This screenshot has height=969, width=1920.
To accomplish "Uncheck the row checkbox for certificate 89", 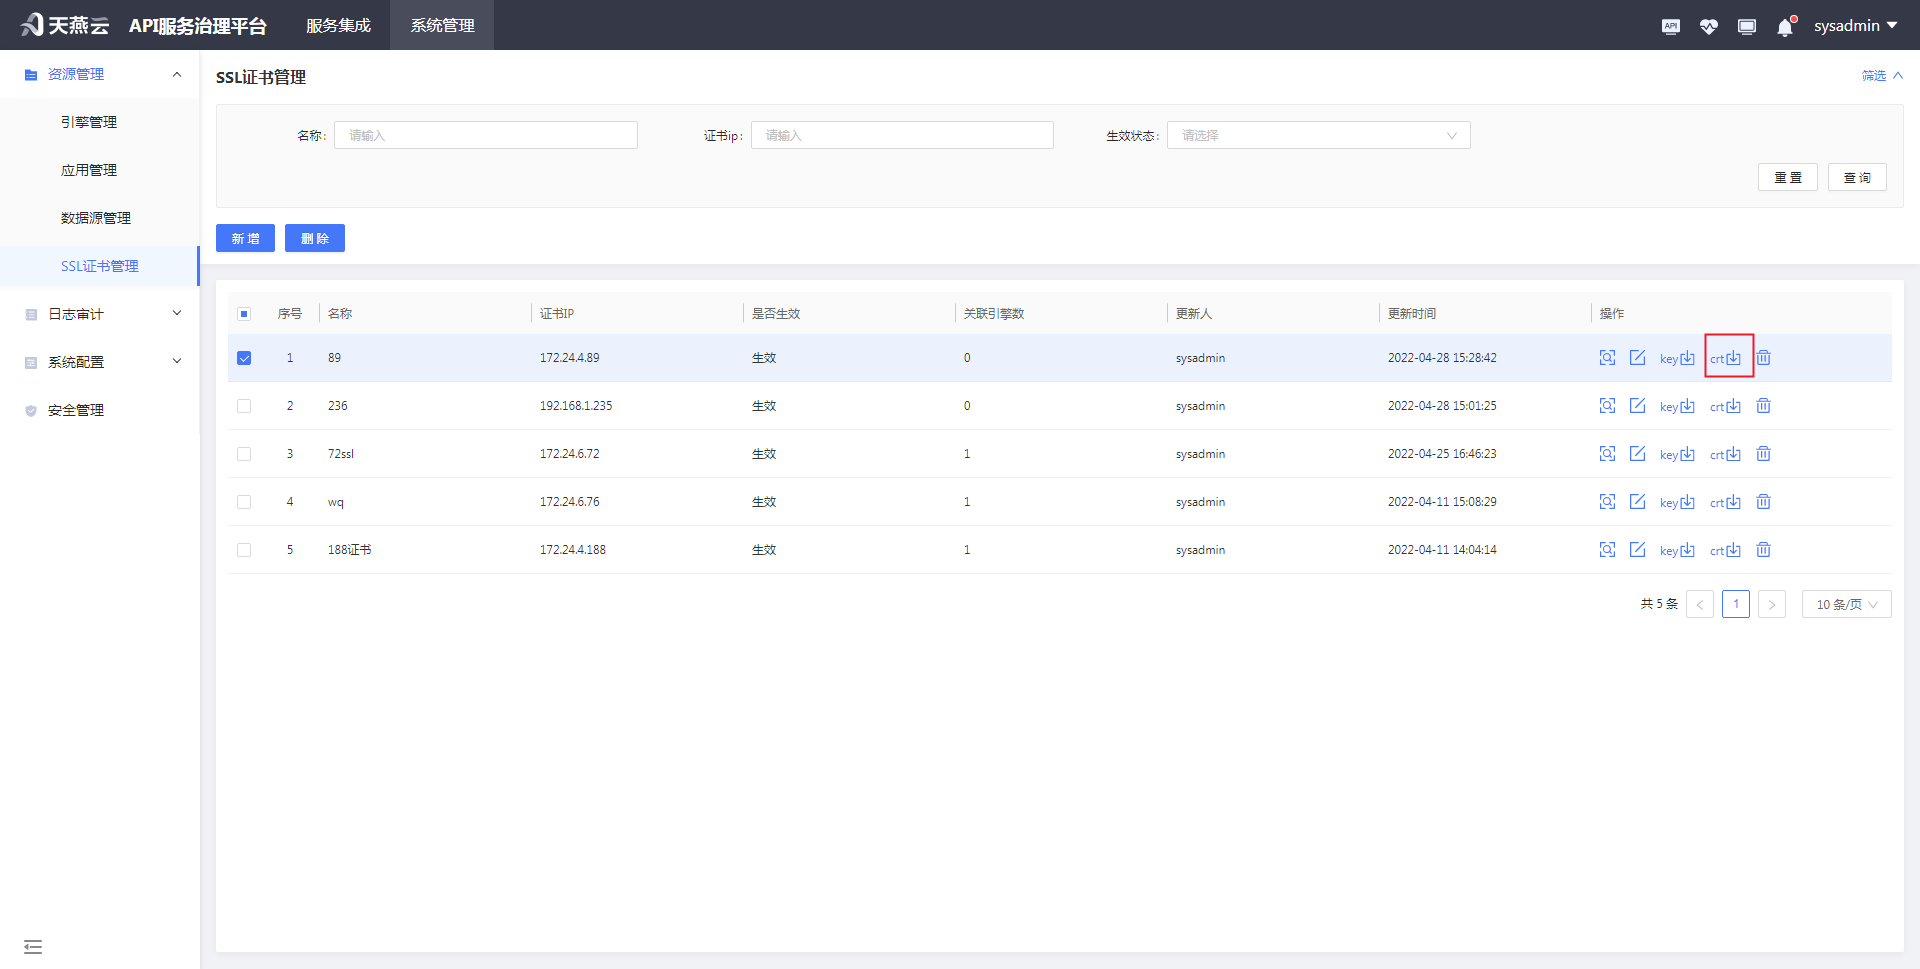I will (244, 357).
